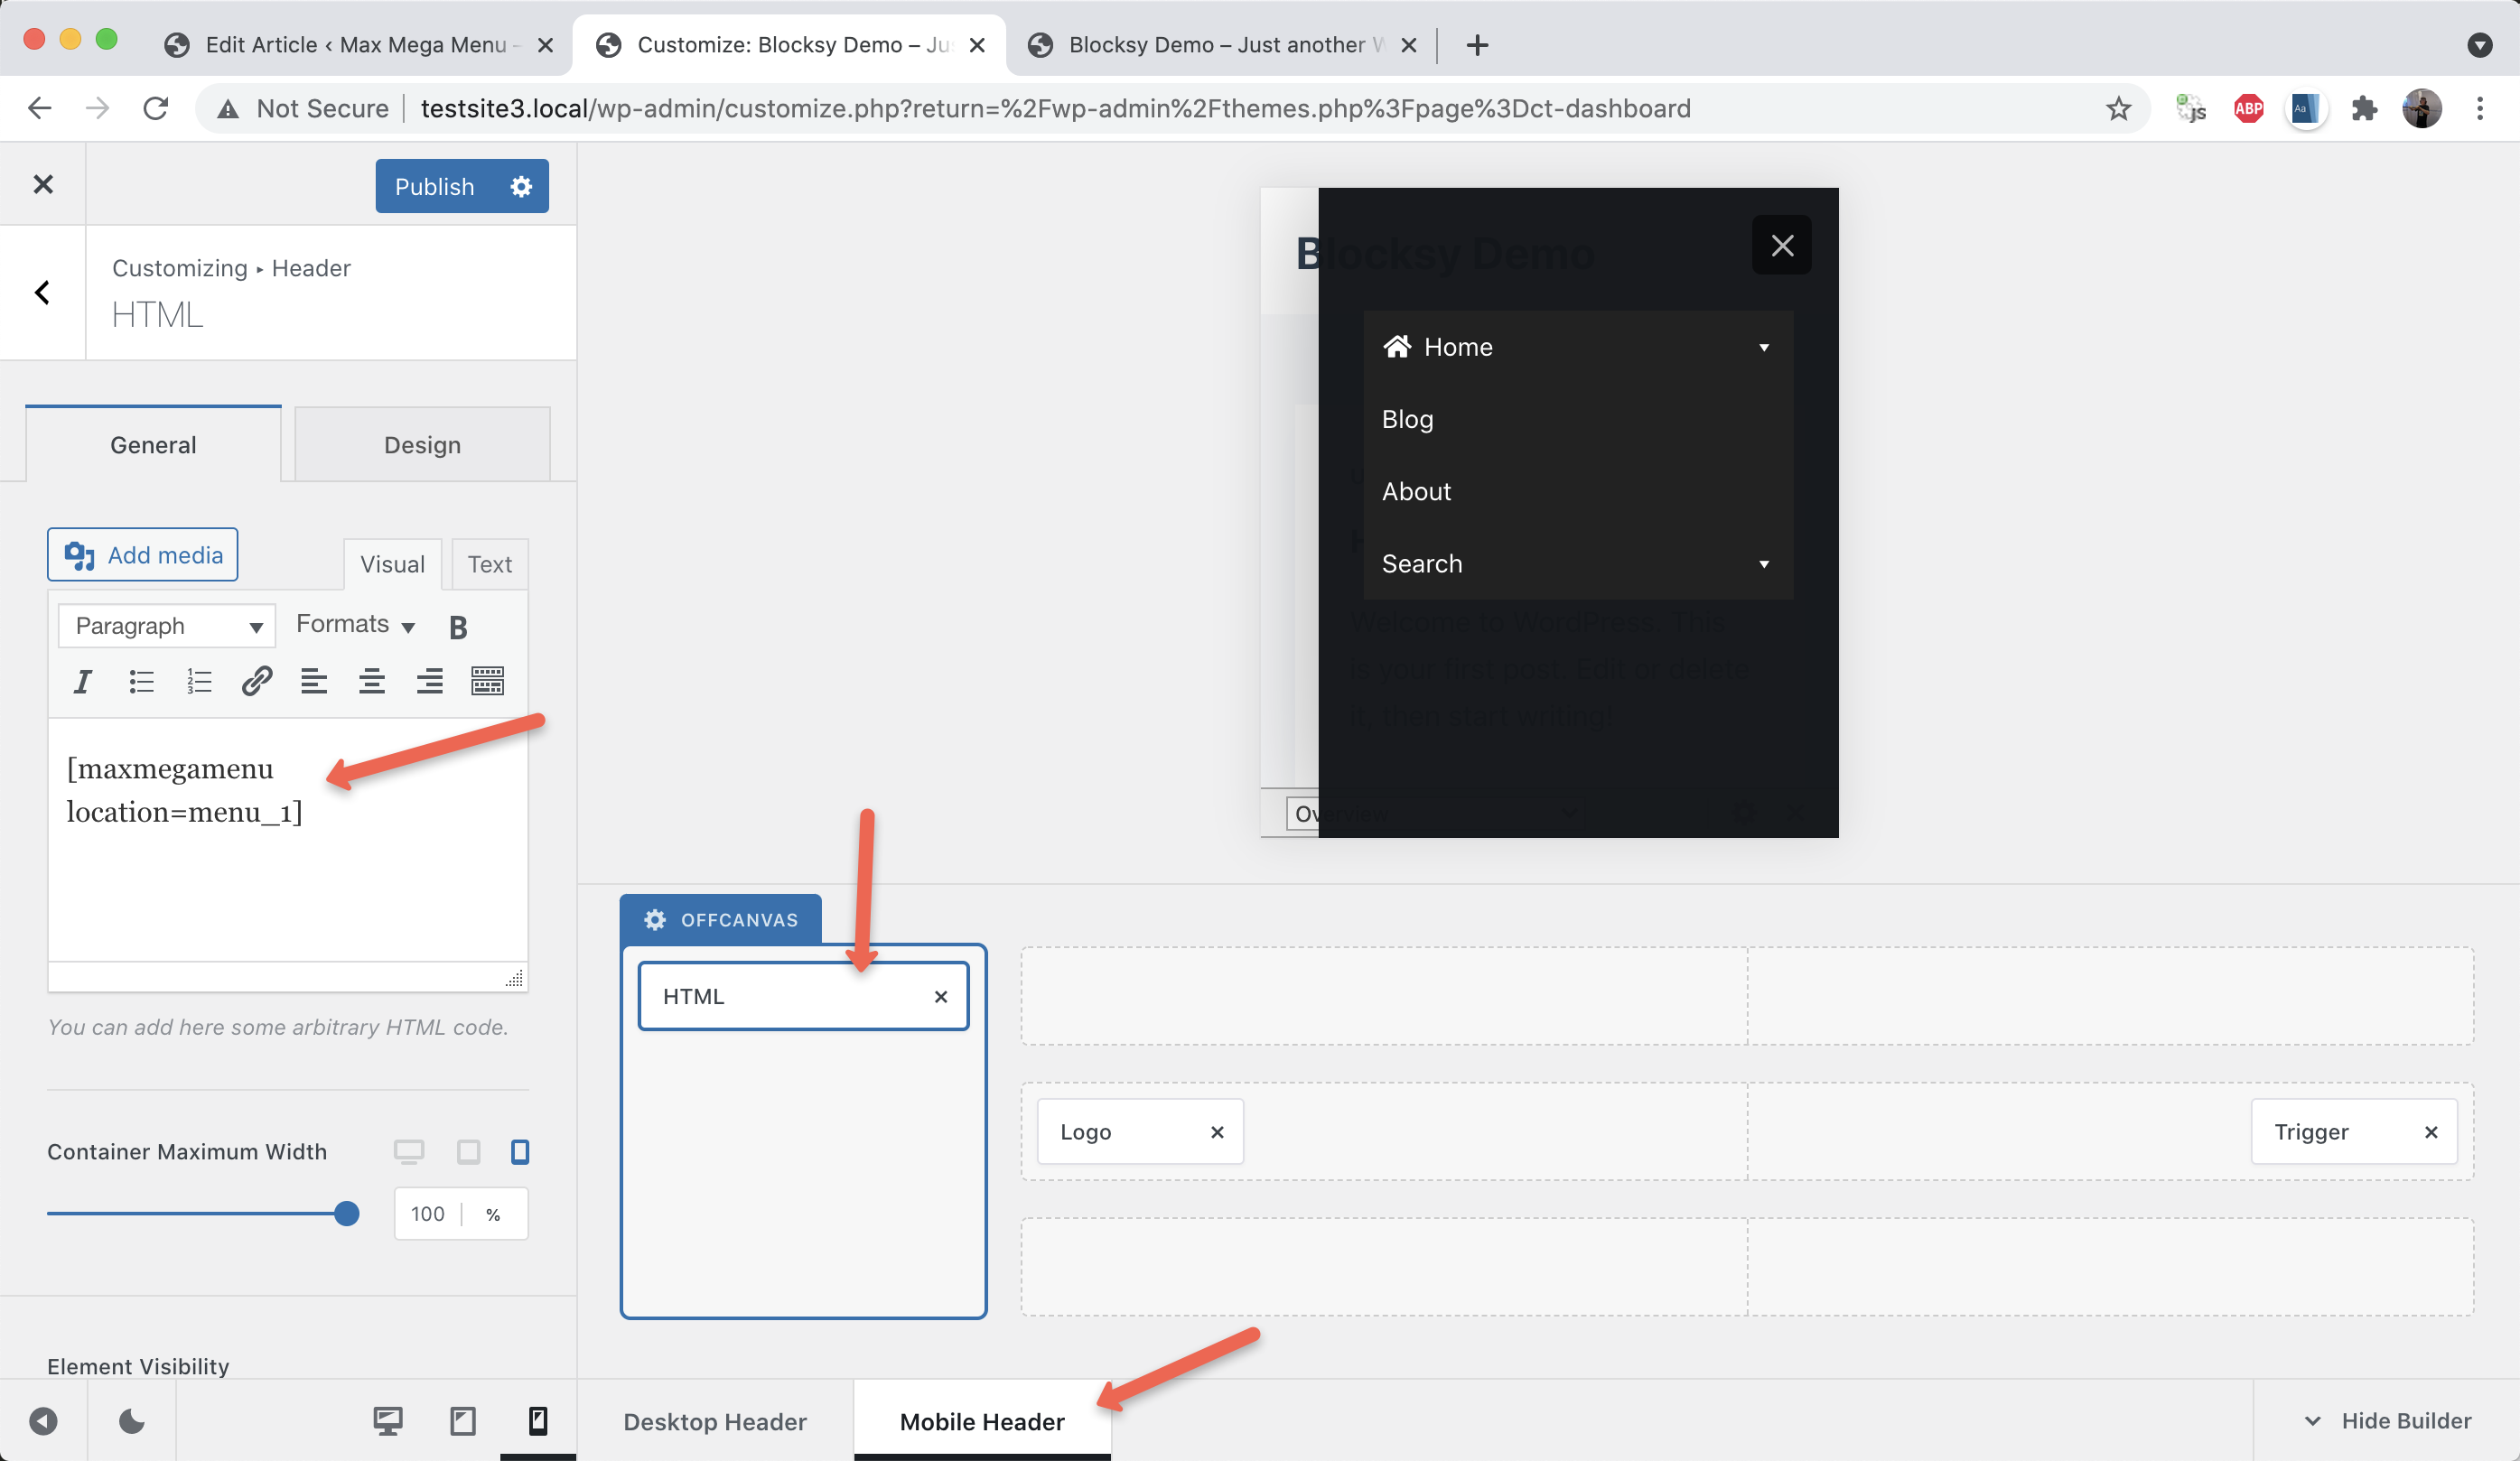This screenshot has height=1461, width=2520.
Task: Switch preview to desktop device
Action: [x=388, y=1421]
